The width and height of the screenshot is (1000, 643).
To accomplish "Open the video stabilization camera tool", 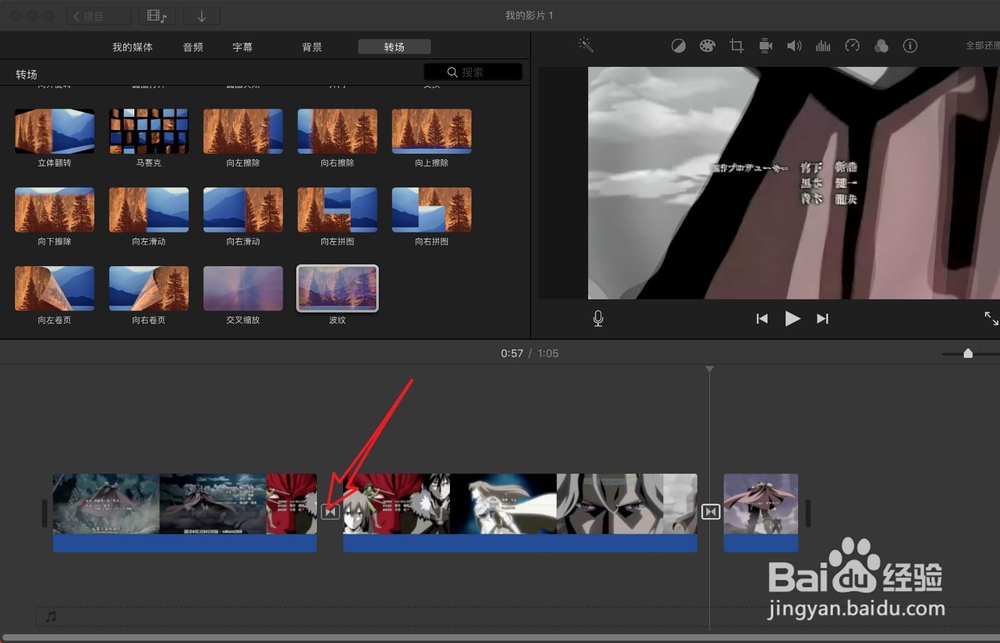I will pos(765,46).
